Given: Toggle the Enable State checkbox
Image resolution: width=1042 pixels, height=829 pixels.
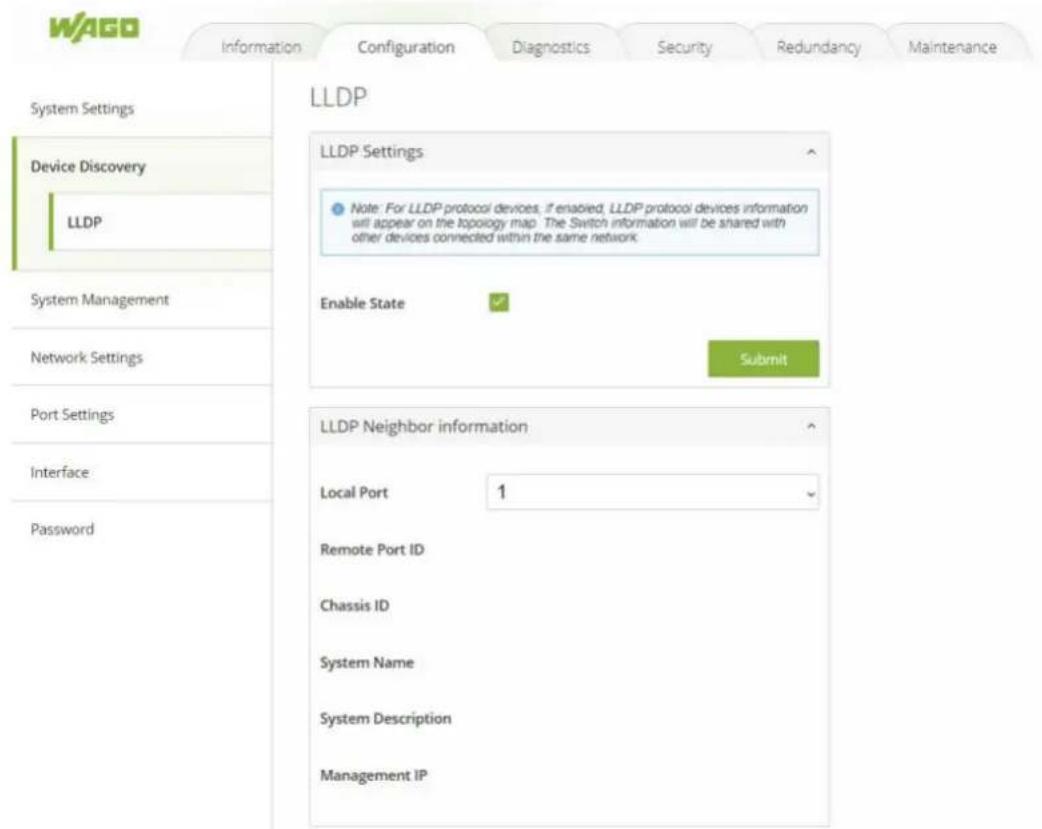Looking at the screenshot, I should tap(499, 302).
